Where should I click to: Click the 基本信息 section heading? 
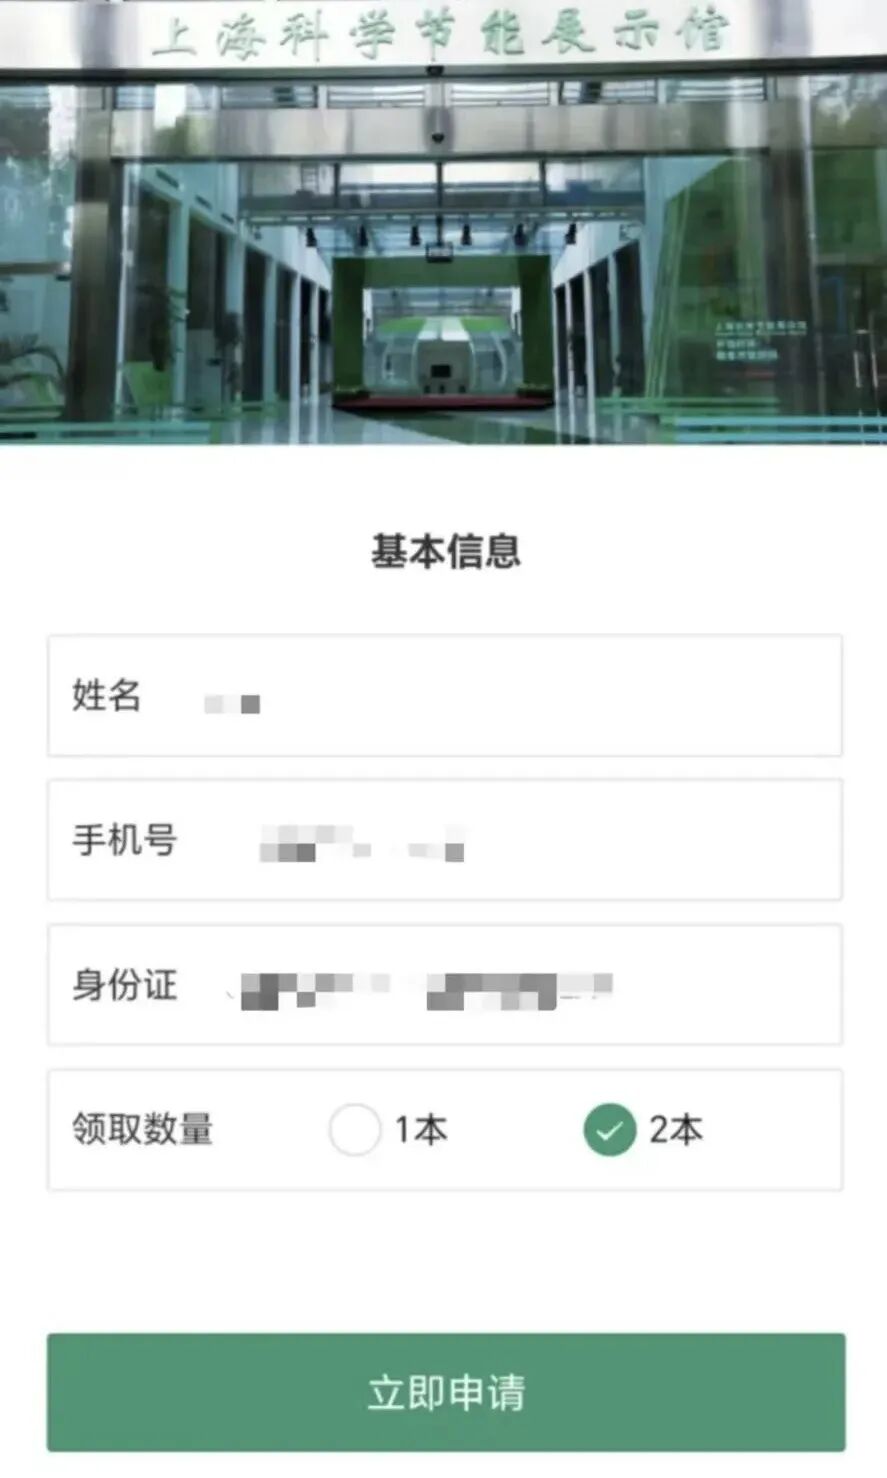click(x=446, y=552)
